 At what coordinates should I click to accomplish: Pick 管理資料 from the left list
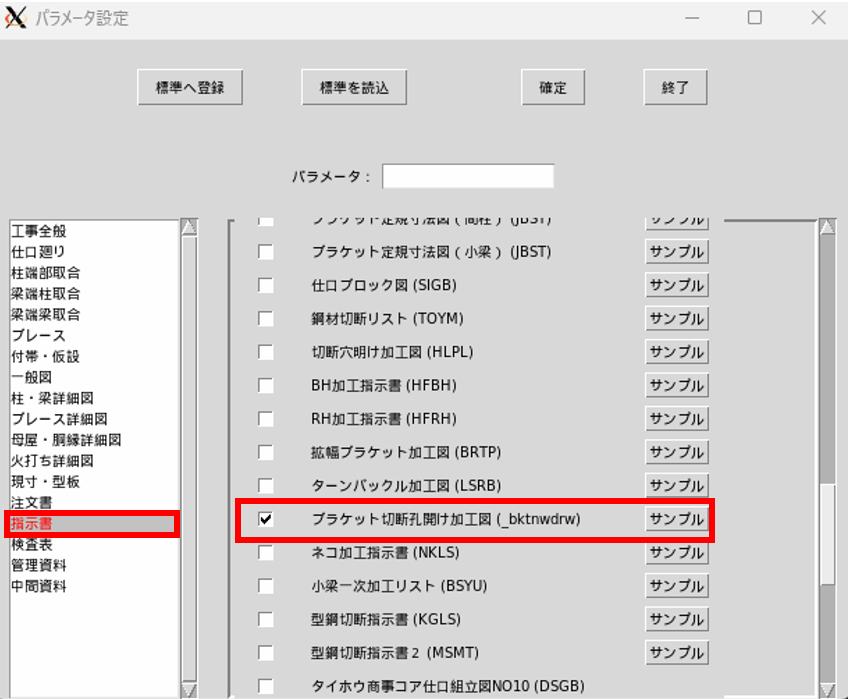(39, 565)
